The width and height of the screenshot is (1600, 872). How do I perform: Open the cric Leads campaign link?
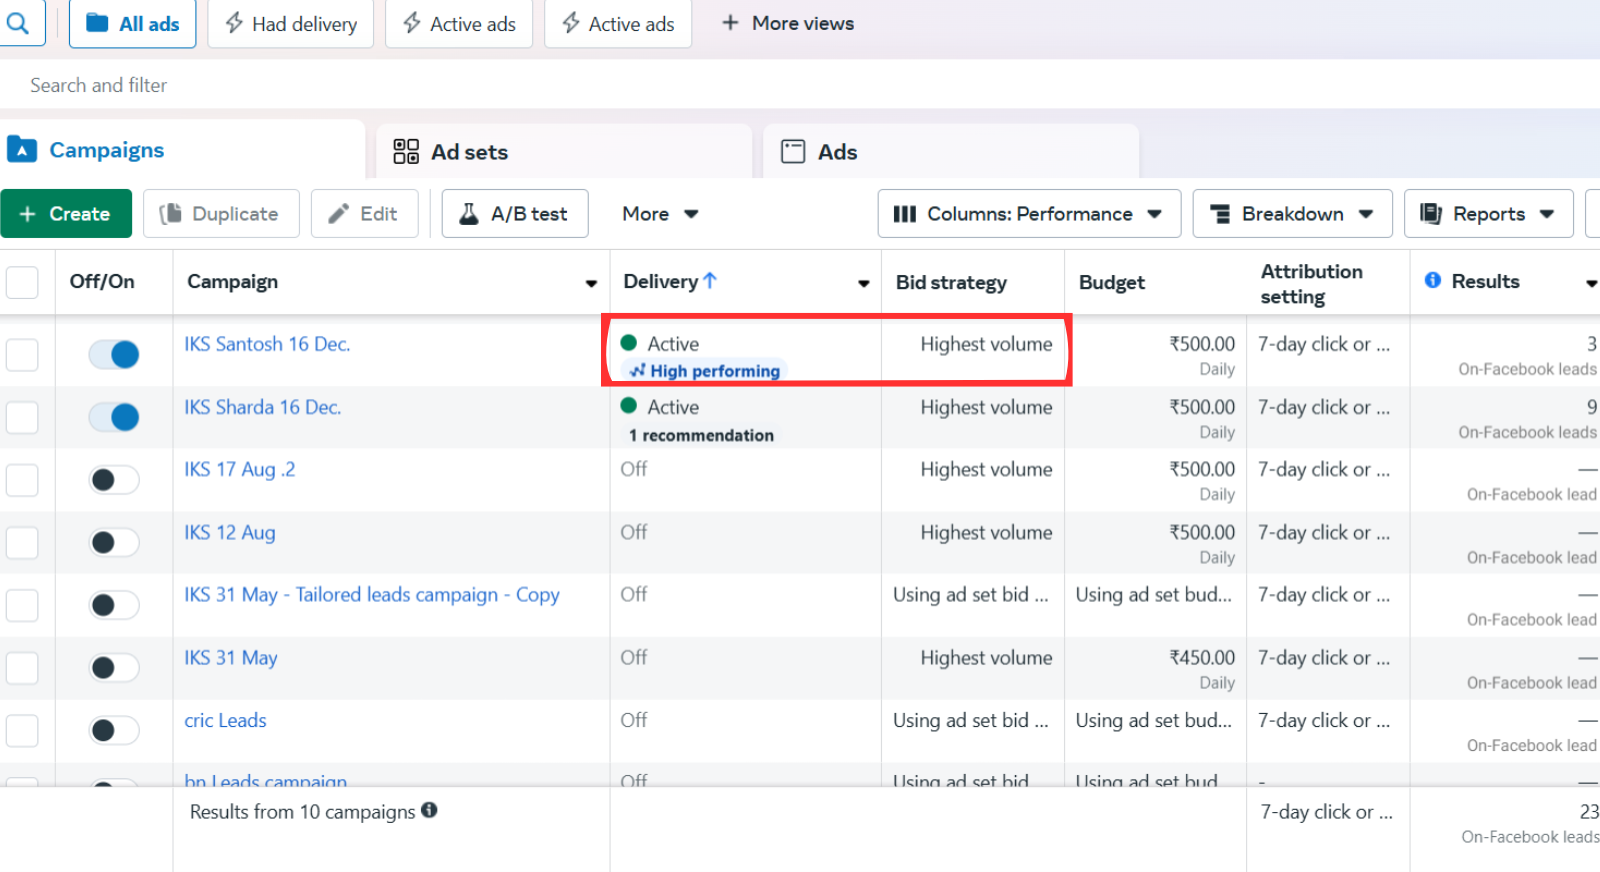click(x=225, y=721)
